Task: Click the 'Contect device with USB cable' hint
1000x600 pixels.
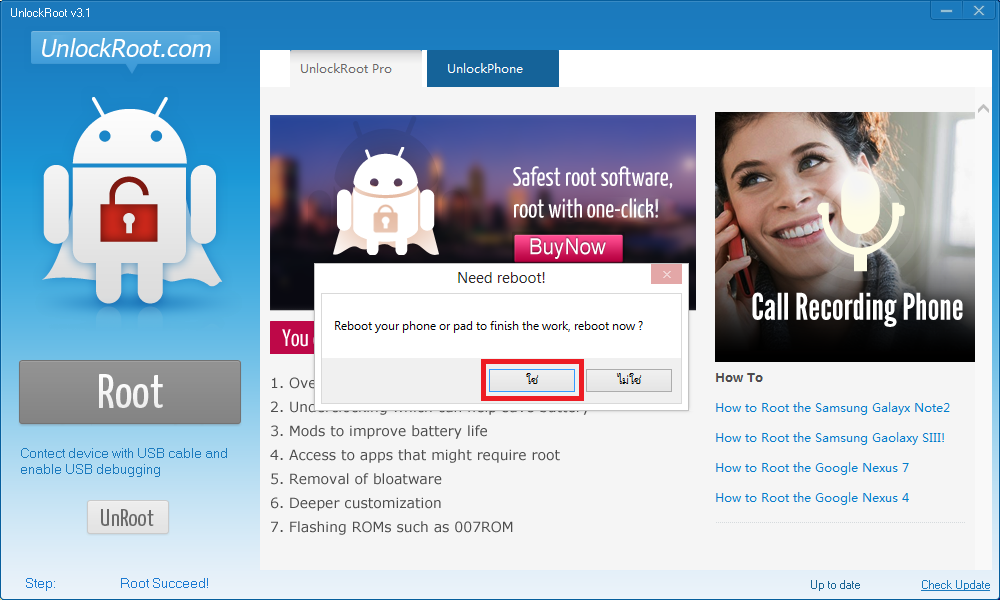Action: 124,461
